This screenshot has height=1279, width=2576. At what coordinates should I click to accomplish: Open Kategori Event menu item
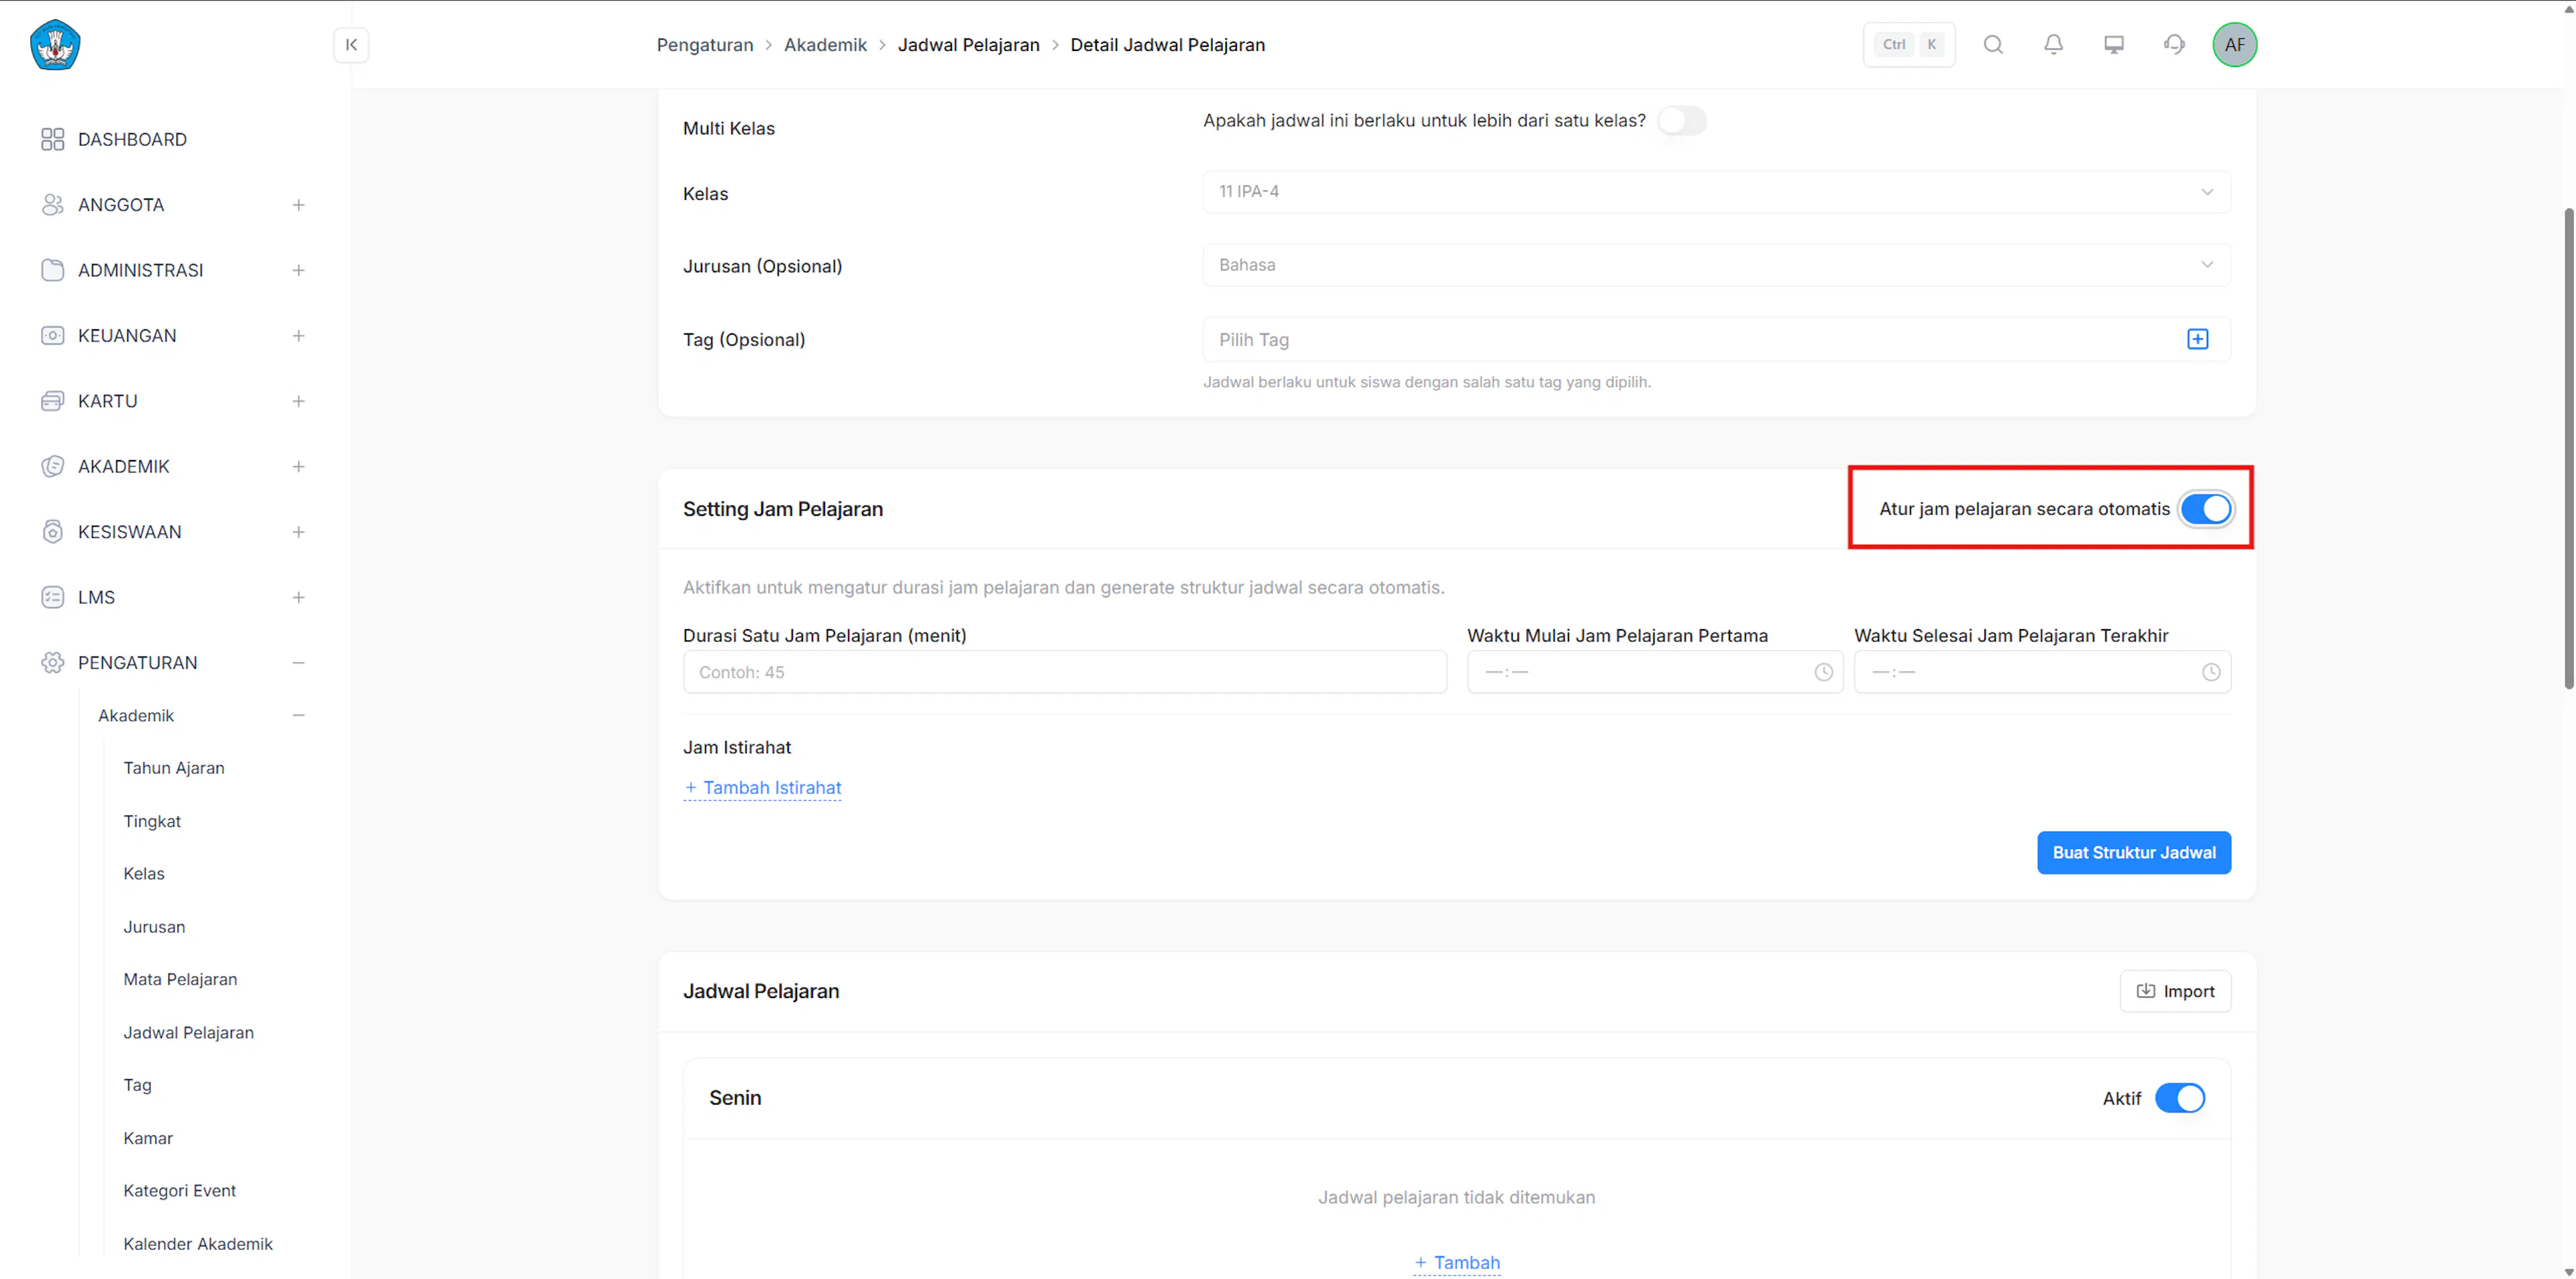click(x=179, y=1191)
